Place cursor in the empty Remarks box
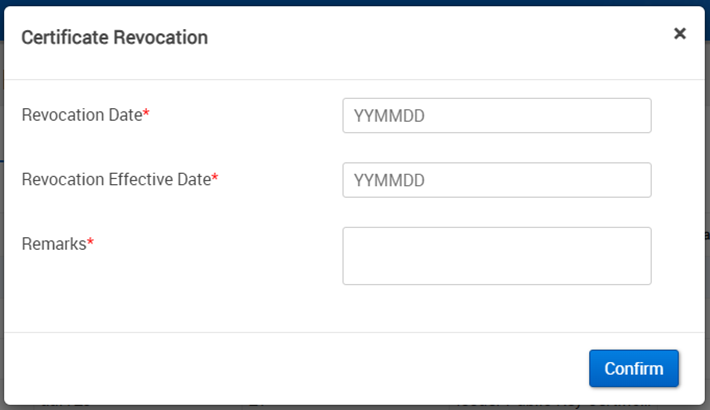The image size is (710, 410). pyautogui.click(x=496, y=255)
